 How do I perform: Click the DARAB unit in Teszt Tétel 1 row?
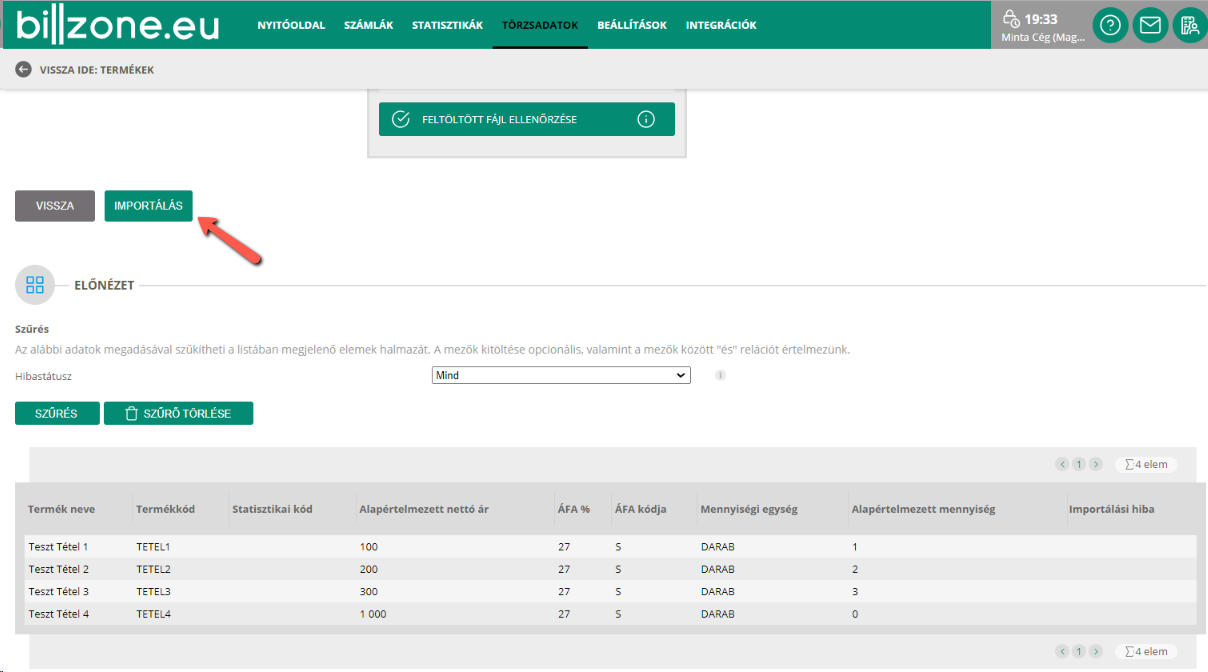click(x=718, y=547)
